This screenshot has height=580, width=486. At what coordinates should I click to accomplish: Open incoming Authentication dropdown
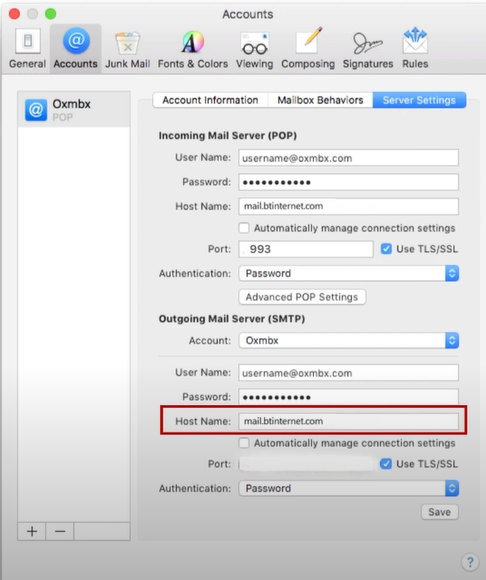coord(349,273)
